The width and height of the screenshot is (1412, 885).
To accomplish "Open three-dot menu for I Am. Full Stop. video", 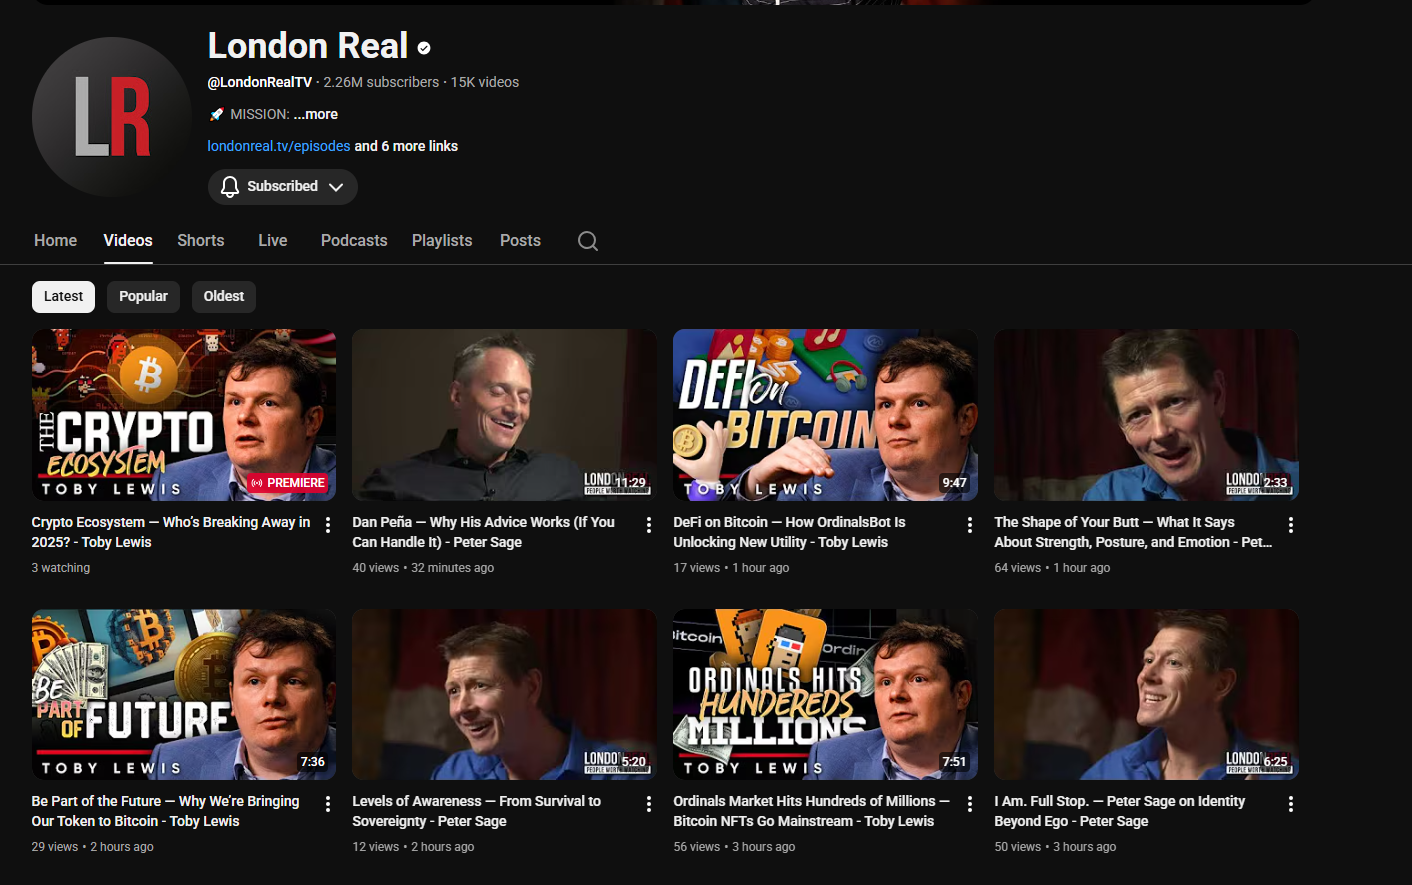I will (1291, 804).
